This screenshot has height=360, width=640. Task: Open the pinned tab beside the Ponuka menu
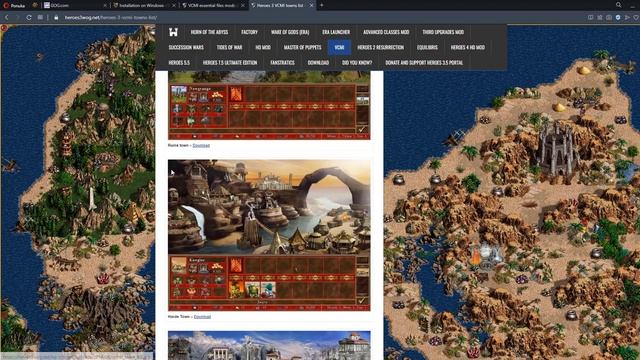[x=35, y=5]
